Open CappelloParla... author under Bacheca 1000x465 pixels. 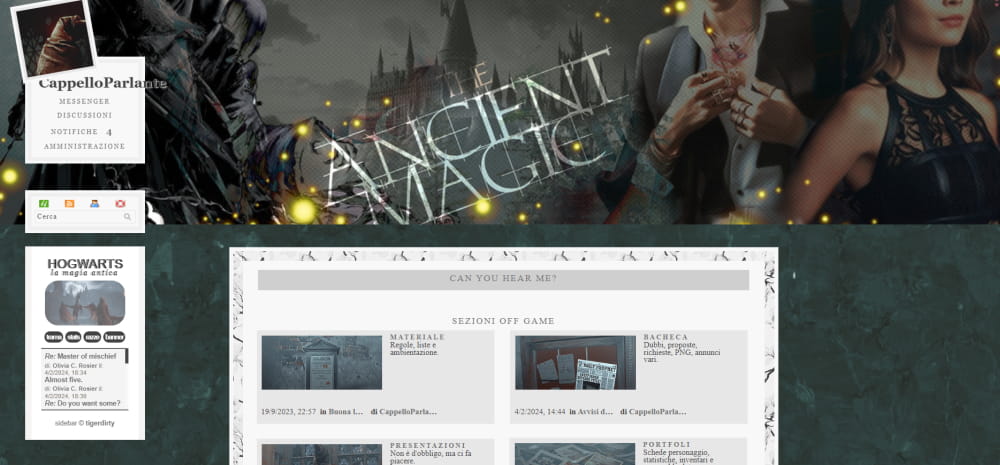[658, 412]
